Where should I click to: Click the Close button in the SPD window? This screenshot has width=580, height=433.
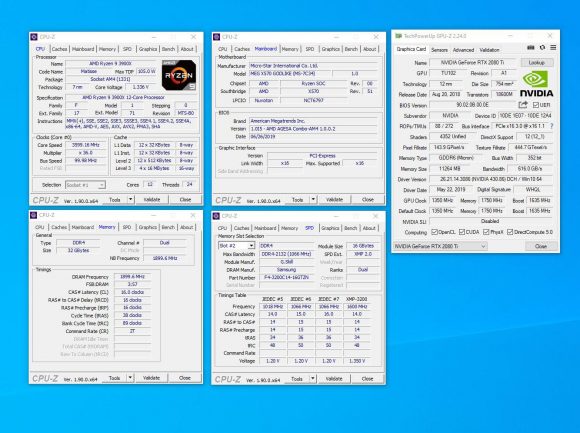pyautogui.click(x=367, y=379)
